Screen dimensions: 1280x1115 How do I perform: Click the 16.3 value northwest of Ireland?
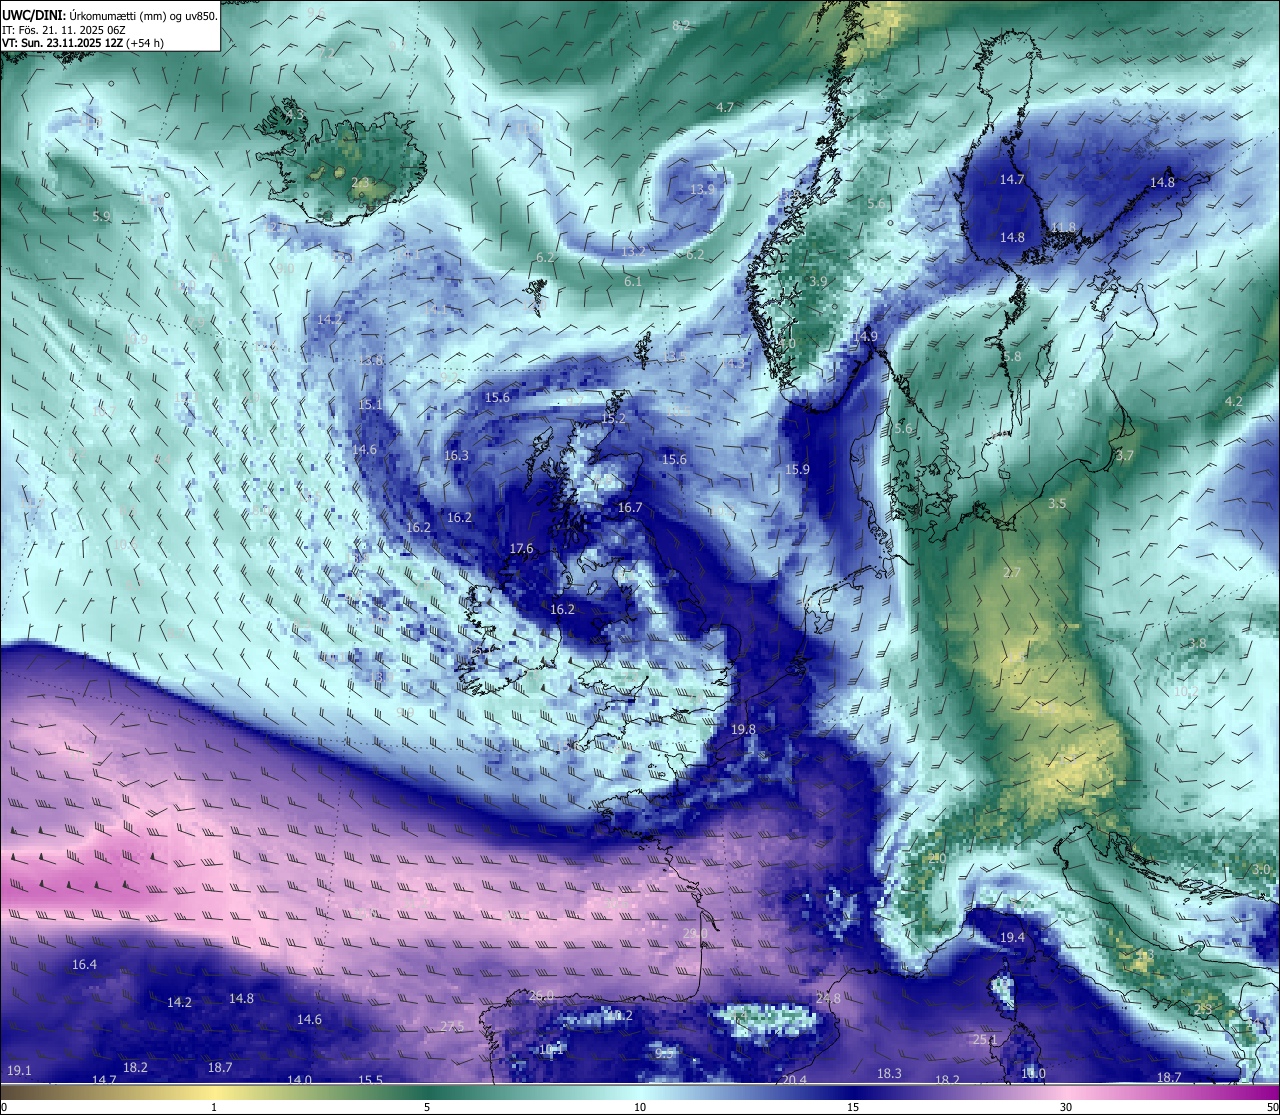(456, 456)
